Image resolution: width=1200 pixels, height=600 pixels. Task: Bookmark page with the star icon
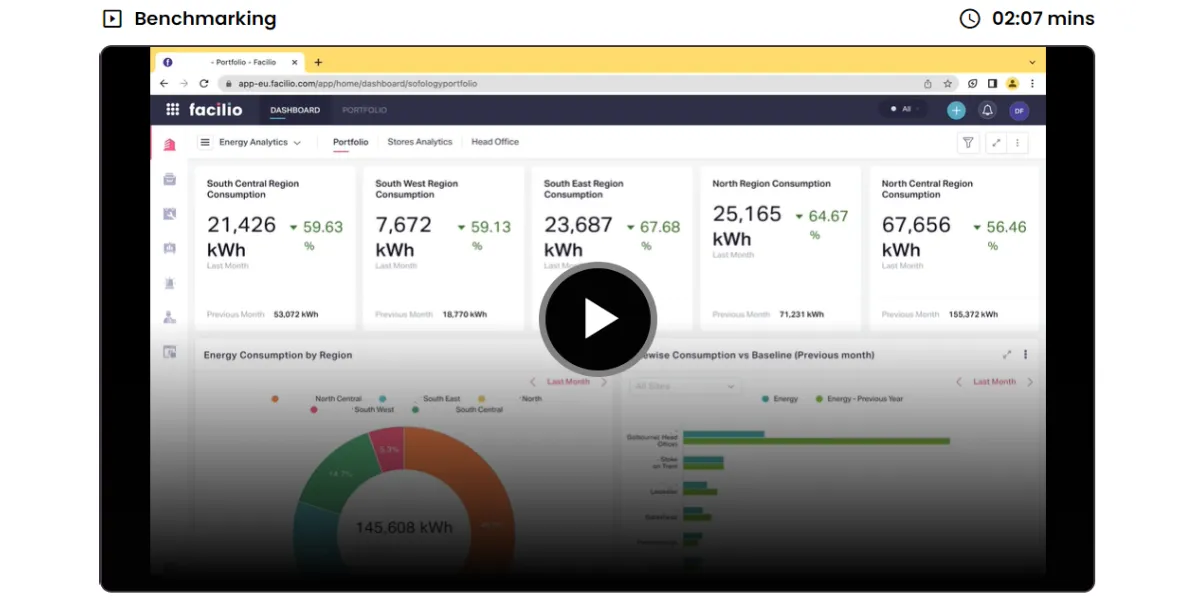(948, 84)
